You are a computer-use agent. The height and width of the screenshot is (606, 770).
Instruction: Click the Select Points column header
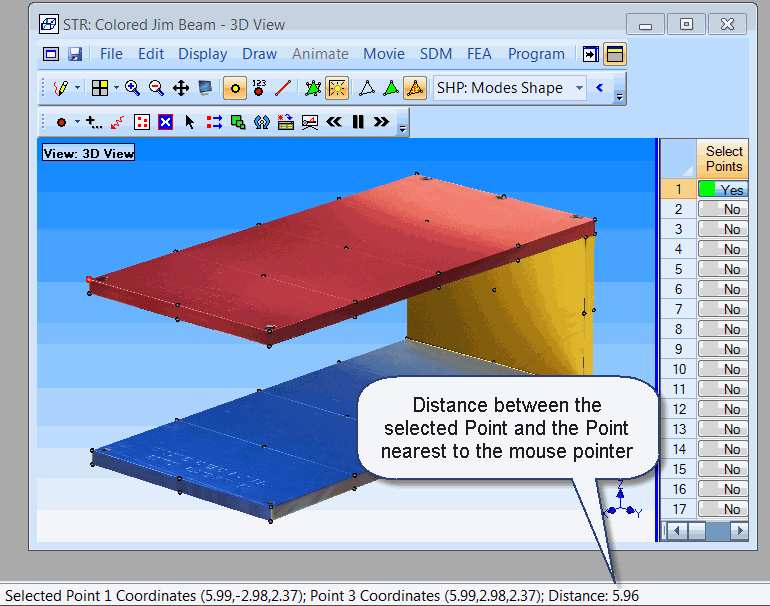point(722,159)
